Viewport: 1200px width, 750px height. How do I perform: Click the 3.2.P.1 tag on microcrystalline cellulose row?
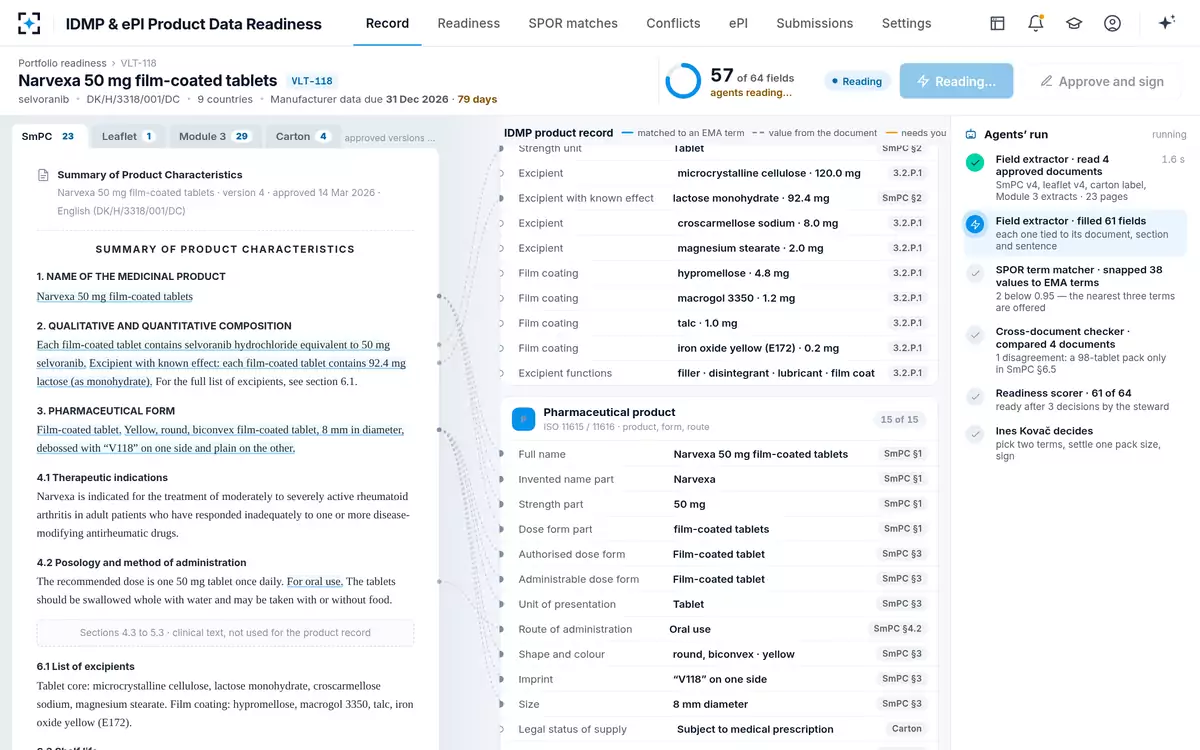(x=908, y=173)
